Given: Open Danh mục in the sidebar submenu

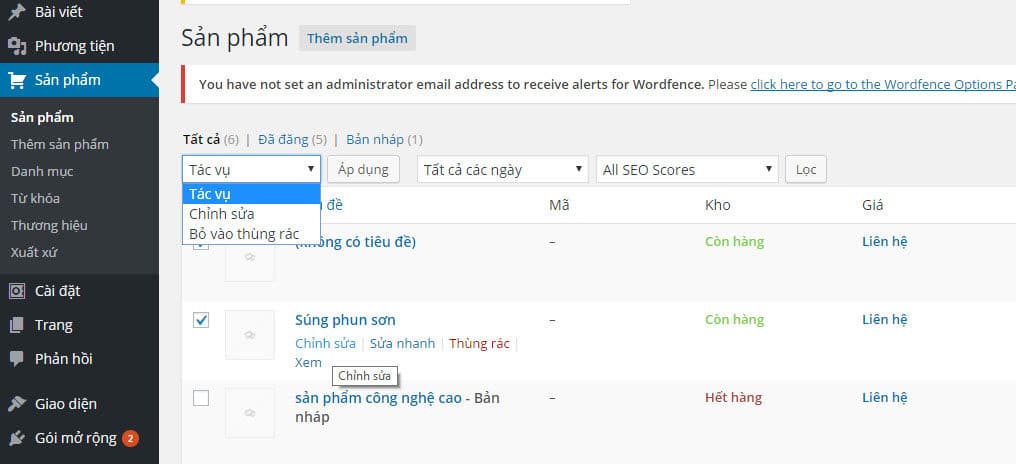Looking at the screenshot, I should tap(42, 171).
